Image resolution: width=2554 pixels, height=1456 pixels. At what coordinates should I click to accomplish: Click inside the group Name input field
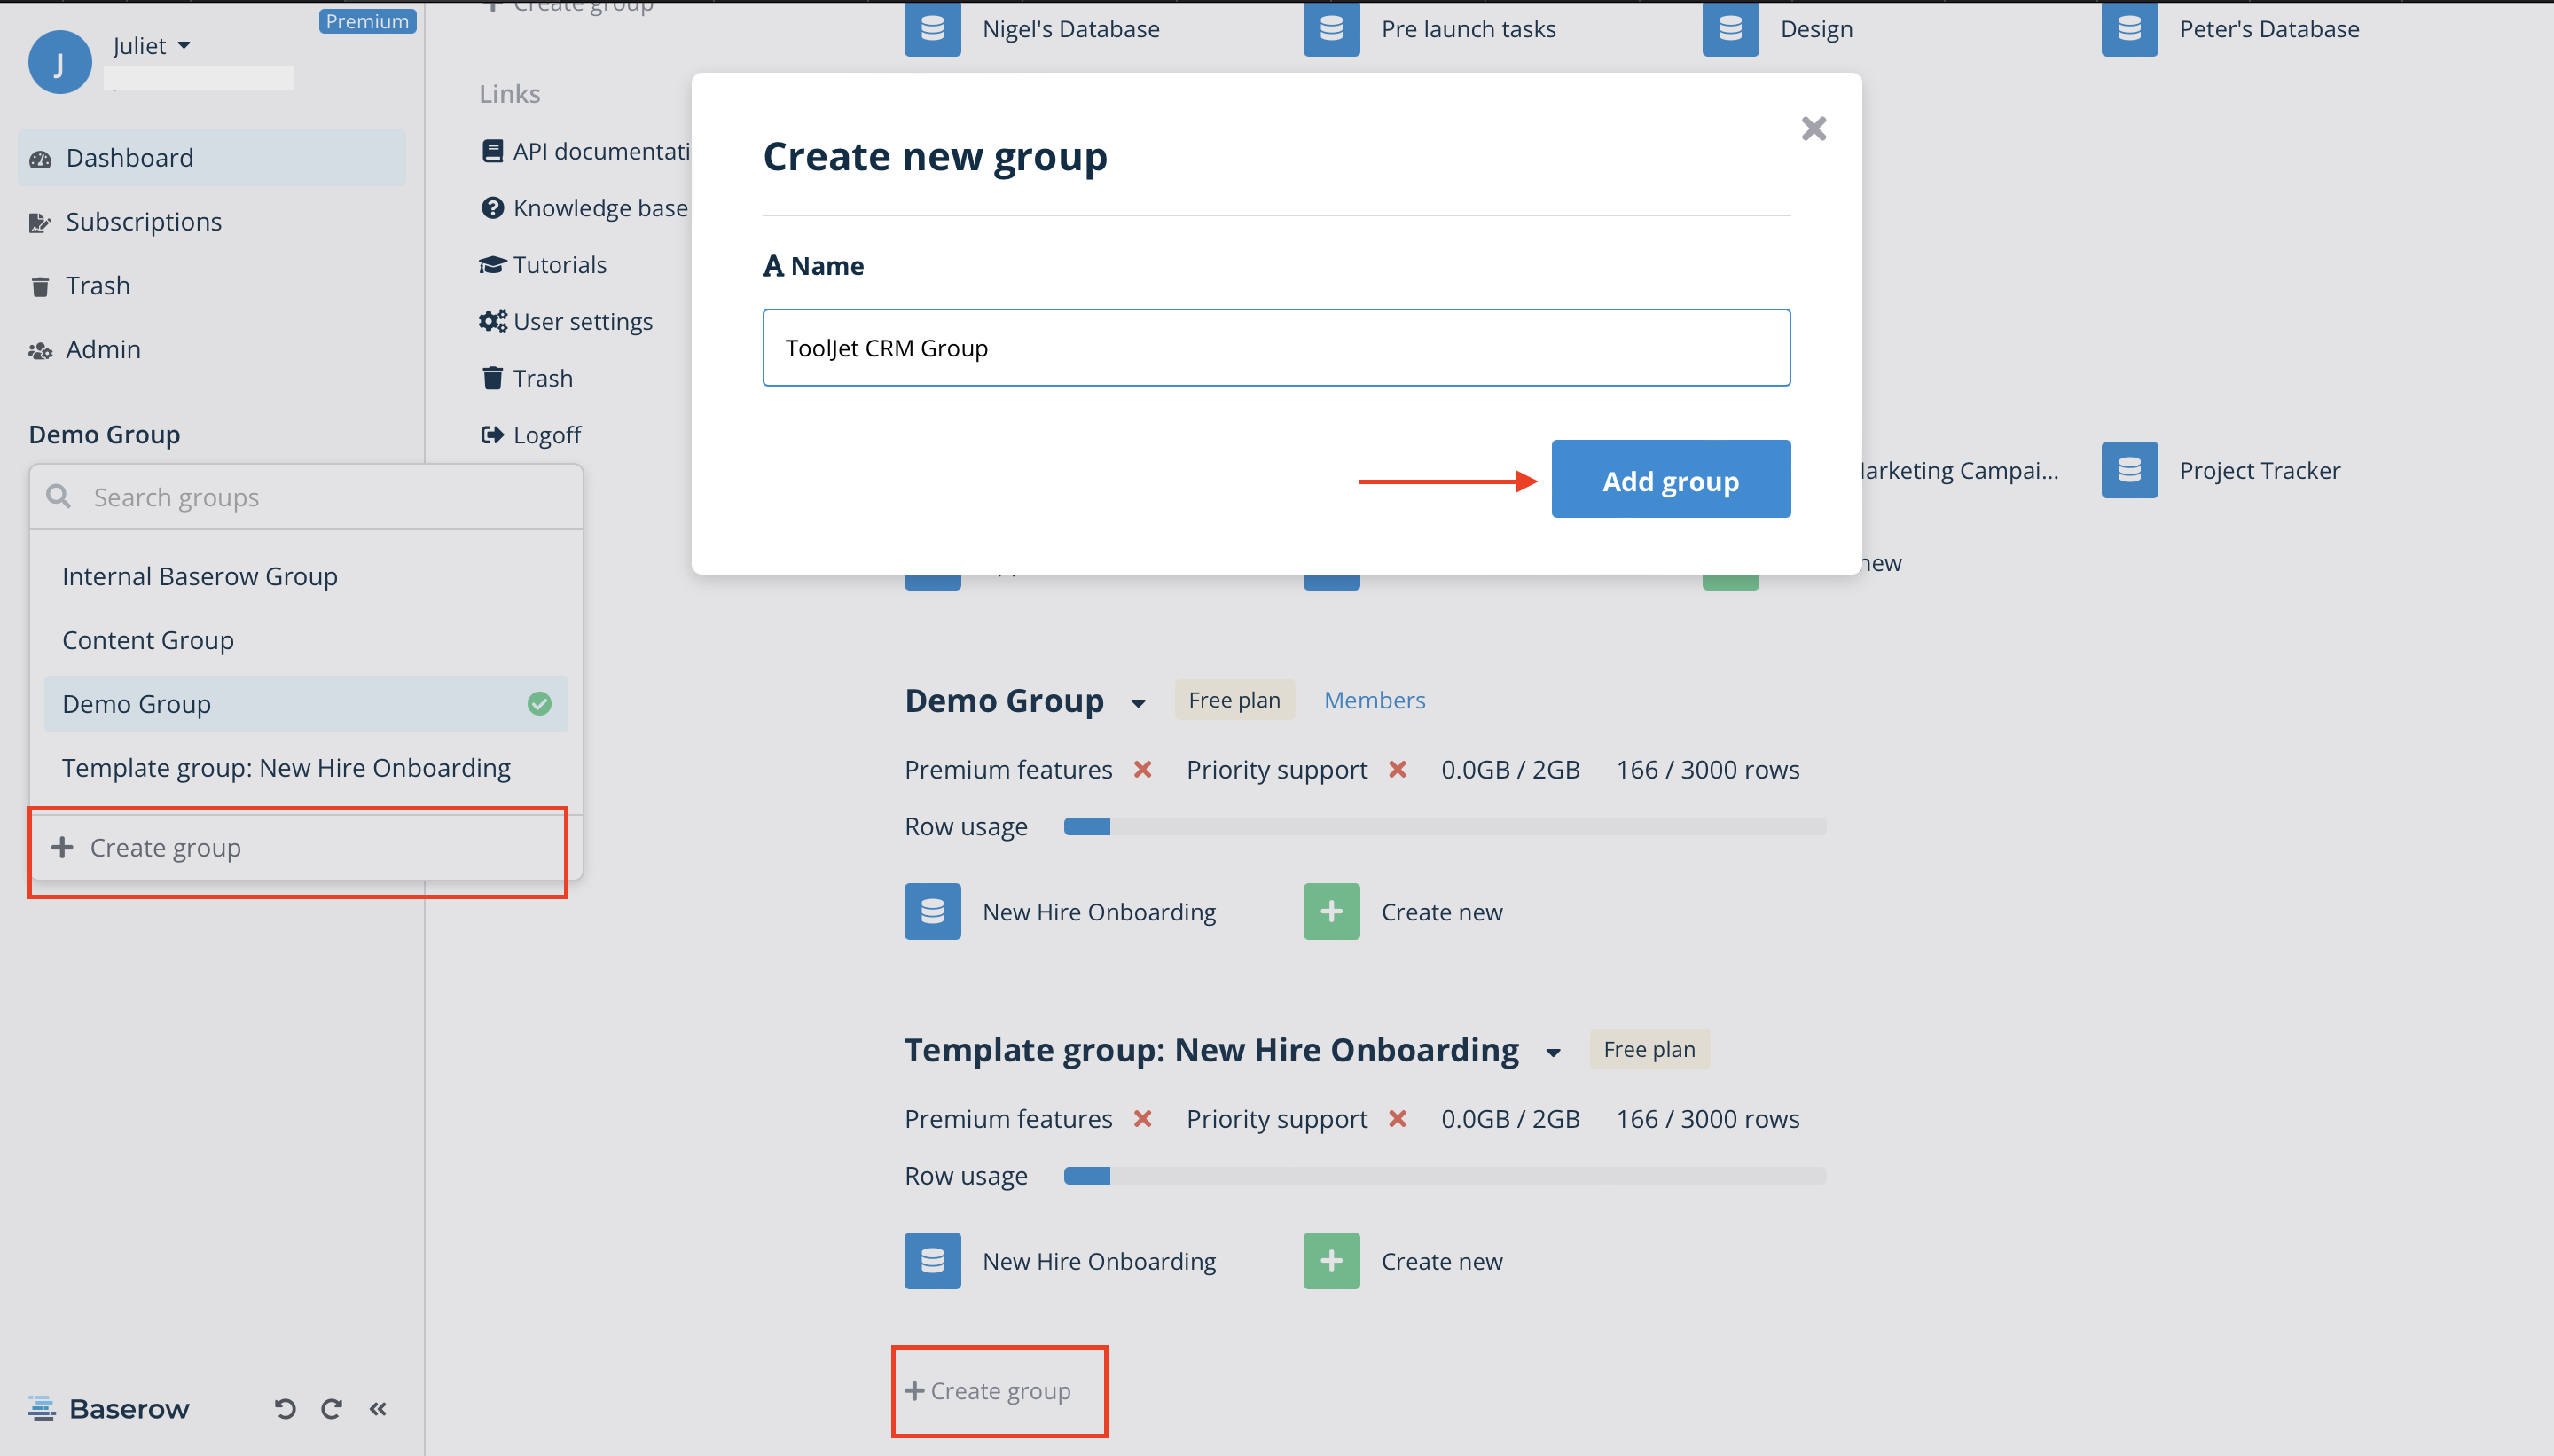1274,347
